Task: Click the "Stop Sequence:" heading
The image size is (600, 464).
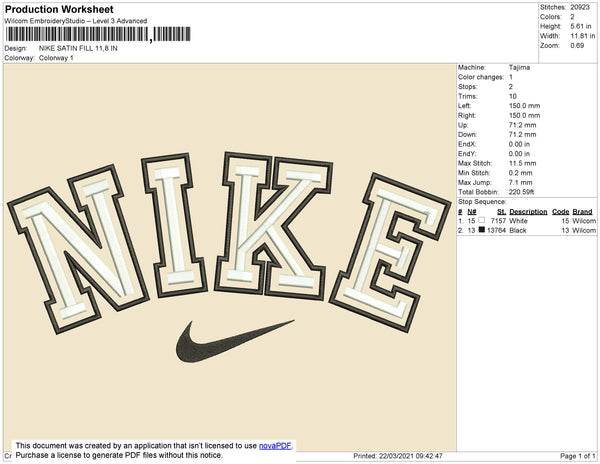Action: pos(482,202)
